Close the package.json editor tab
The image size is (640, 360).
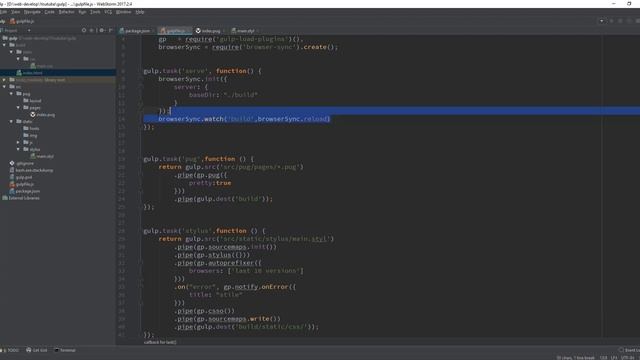(x=153, y=31)
